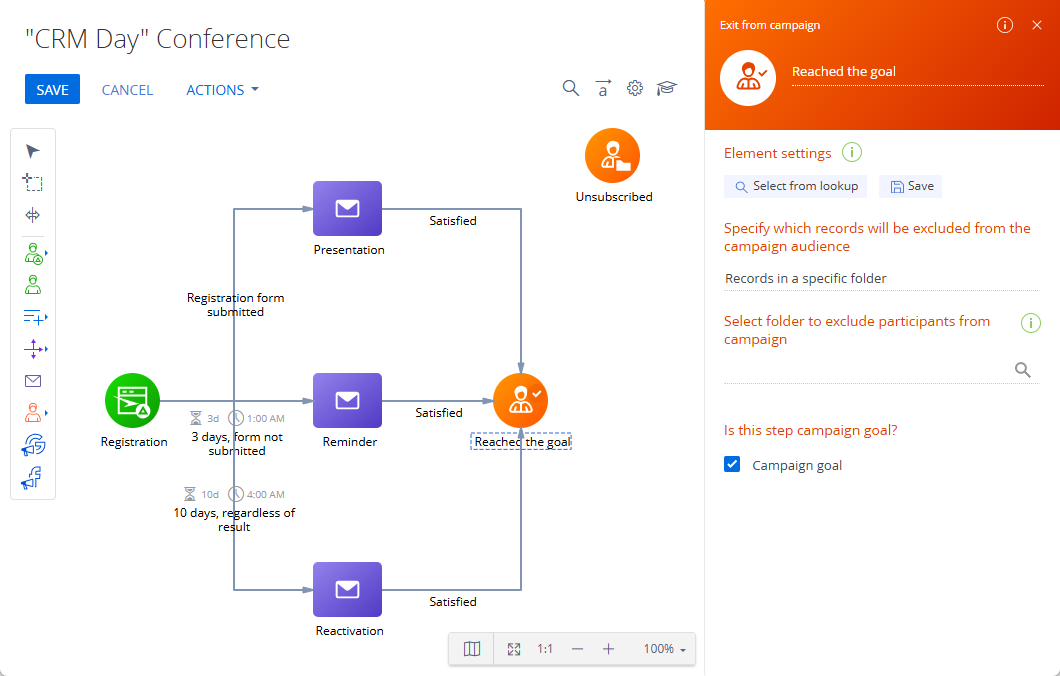Screen dimensions: 1060x676
Task: Uncheck the Campaign goal checkbox
Action: tap(732, 464)
